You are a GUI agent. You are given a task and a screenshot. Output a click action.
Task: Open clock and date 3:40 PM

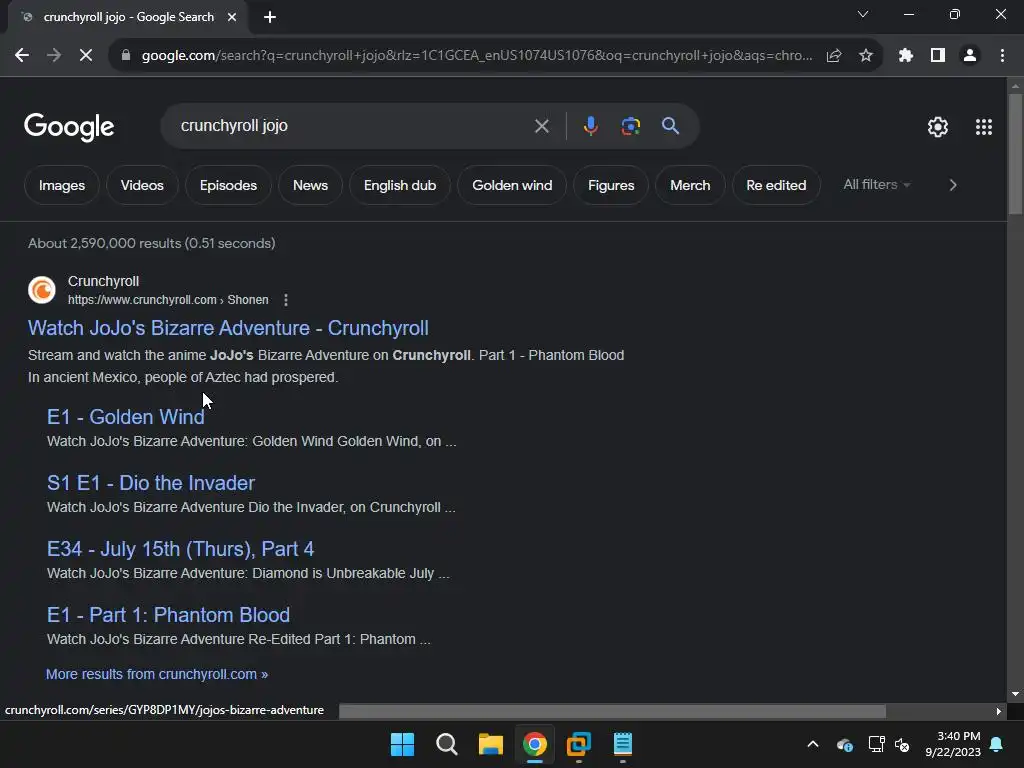coord(953,744)
